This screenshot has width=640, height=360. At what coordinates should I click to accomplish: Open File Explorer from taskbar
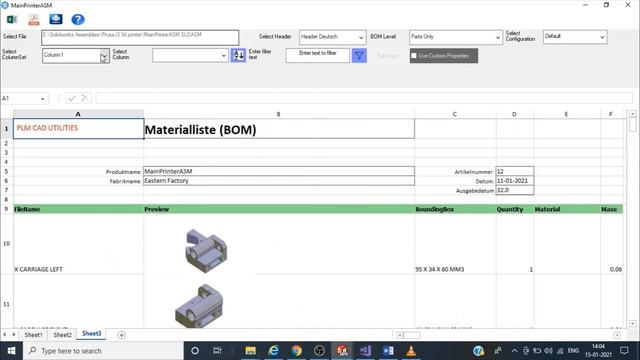[x=250, y=351]
